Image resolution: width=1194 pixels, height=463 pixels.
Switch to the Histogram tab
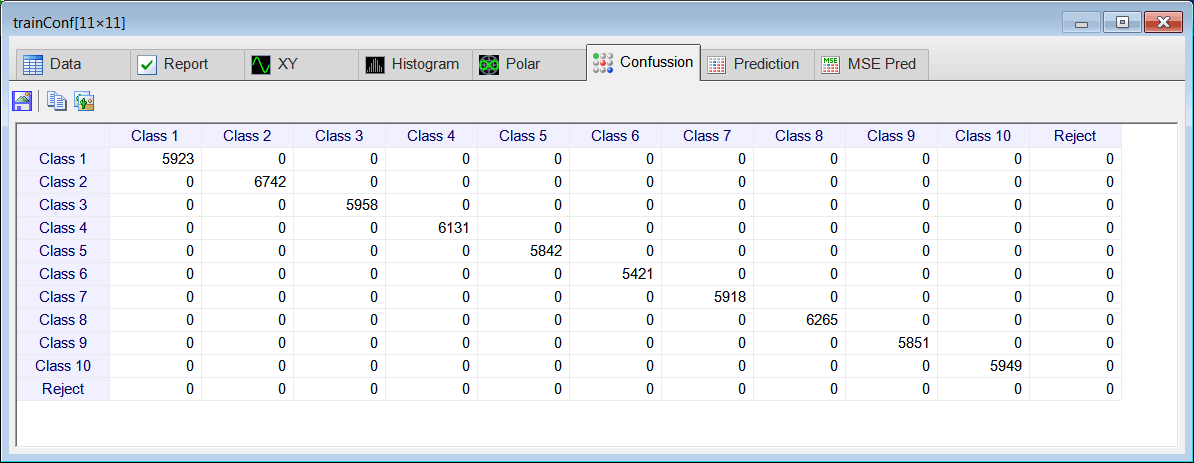(415, 65)
